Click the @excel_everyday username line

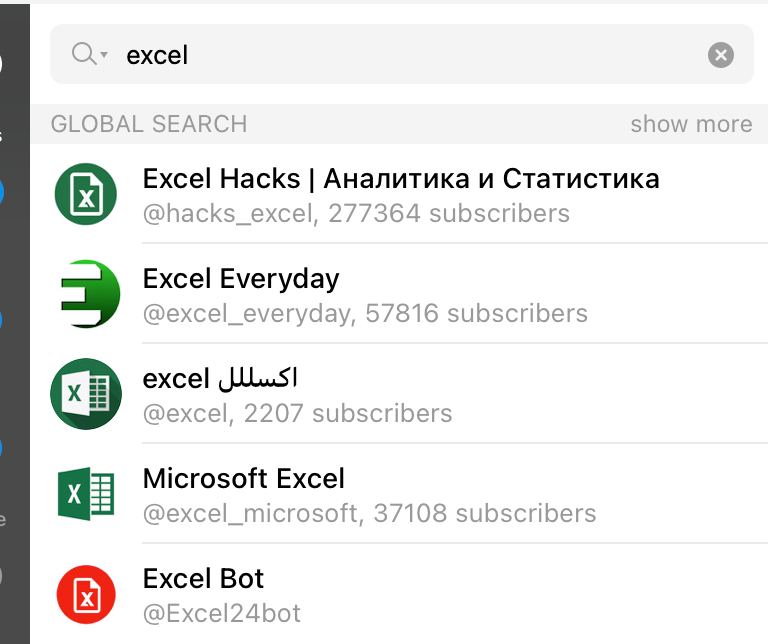click(x=365, y=313)
